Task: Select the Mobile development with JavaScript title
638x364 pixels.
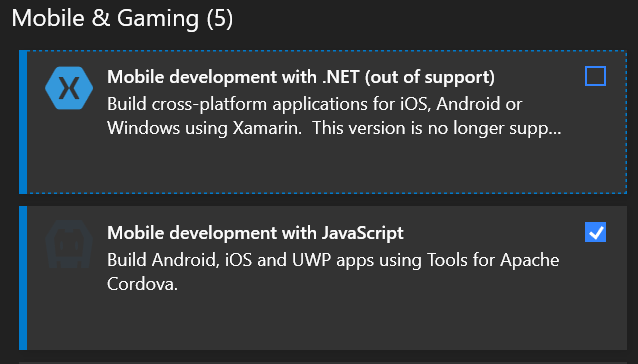Action: [x=255, y=233]
